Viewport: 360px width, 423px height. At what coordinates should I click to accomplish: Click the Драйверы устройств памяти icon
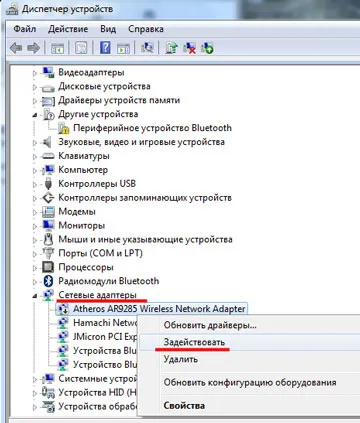48,101
